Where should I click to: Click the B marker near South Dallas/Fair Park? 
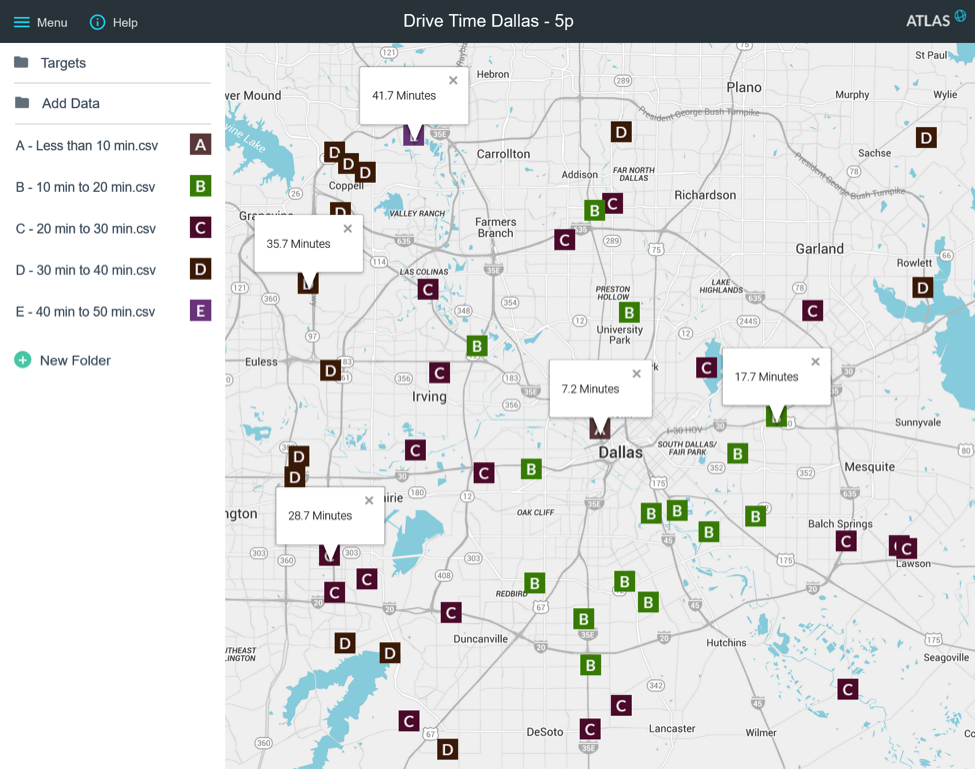coord(737,453)
